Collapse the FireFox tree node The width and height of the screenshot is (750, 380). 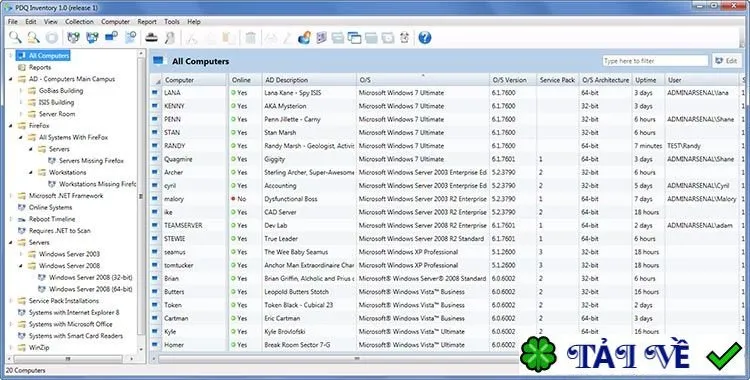[x=11, y=126]
